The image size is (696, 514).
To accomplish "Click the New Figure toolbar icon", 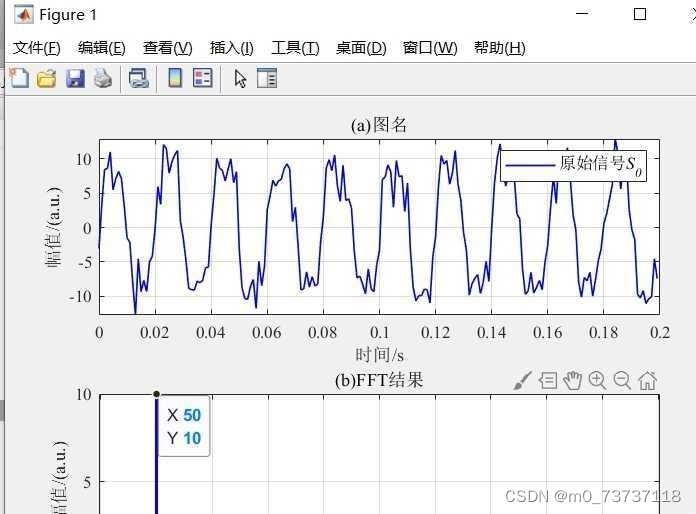I will click(x=19, y=79).
